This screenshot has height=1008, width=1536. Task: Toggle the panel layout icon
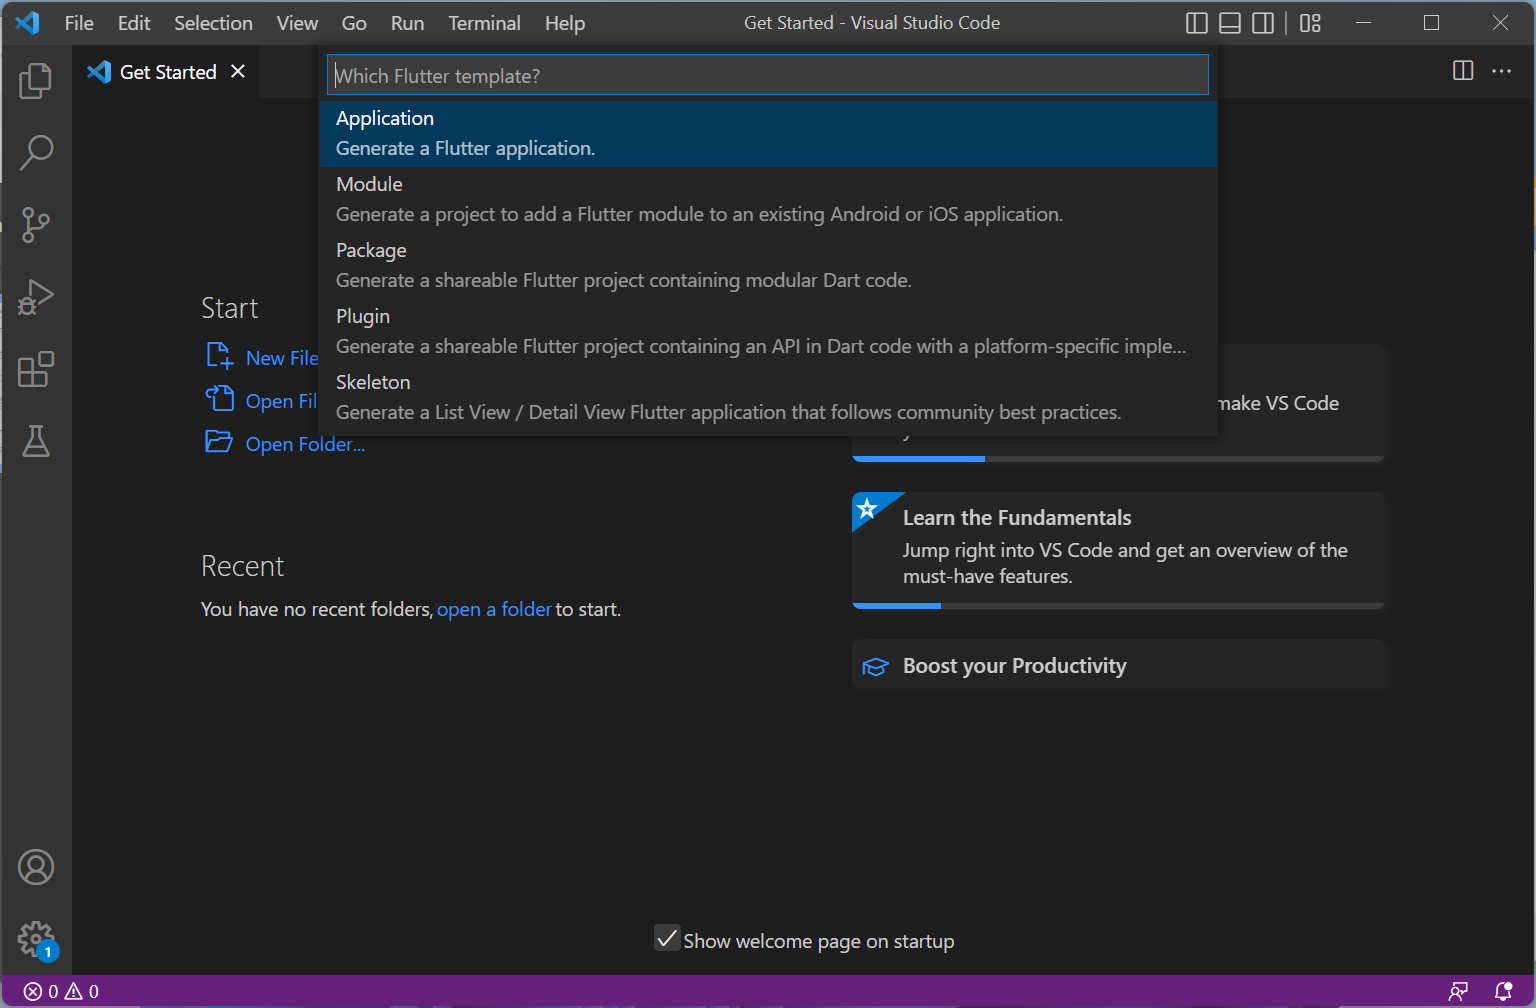[x=1230, y=23]
